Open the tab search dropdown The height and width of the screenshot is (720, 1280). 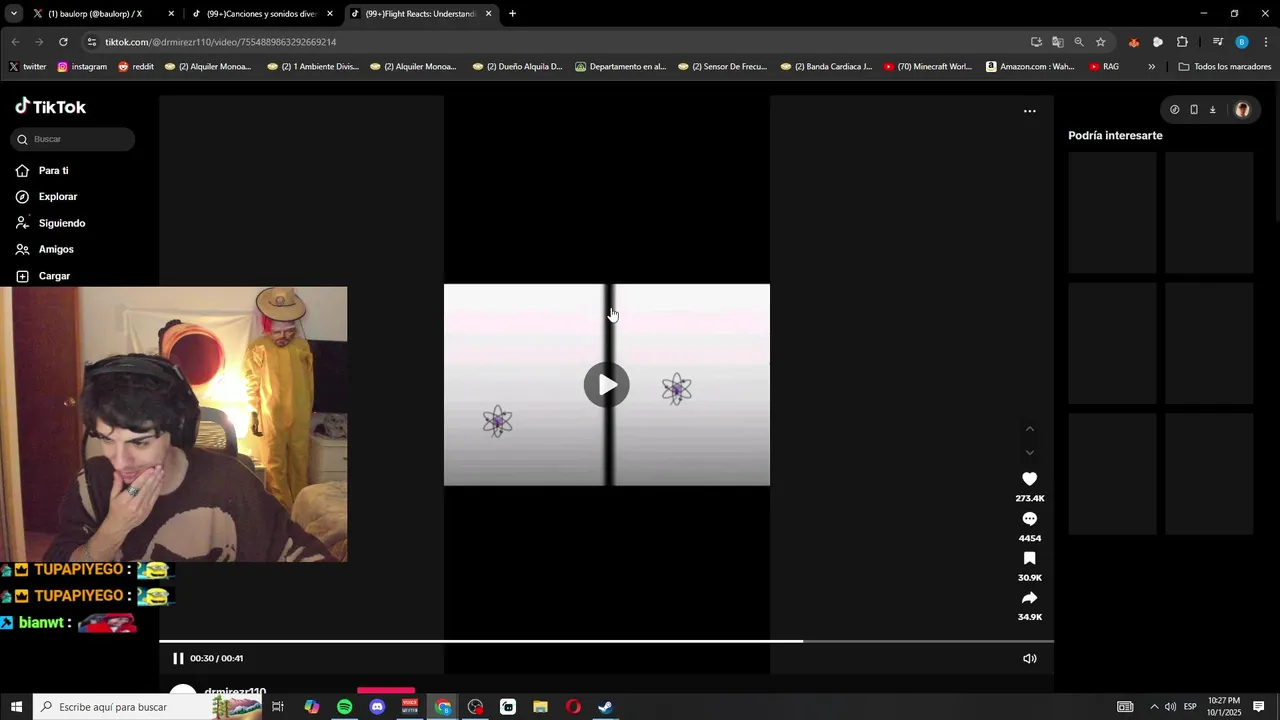pos(13,14)
